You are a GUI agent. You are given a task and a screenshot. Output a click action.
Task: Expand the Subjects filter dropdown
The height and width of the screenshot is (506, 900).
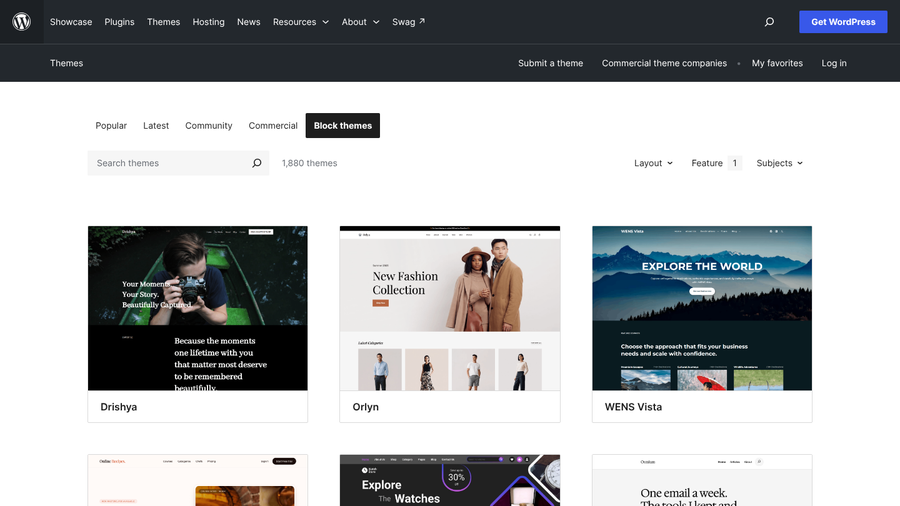pos(779,163)
